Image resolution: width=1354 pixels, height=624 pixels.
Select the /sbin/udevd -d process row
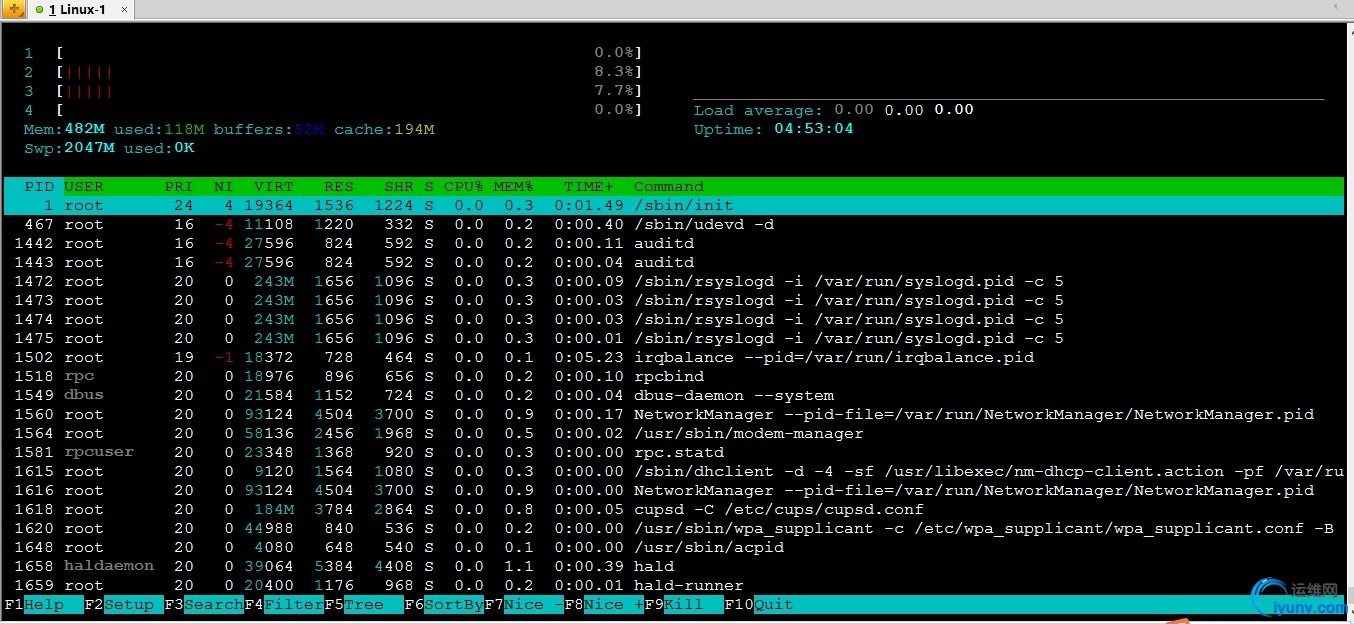(674, 224)
